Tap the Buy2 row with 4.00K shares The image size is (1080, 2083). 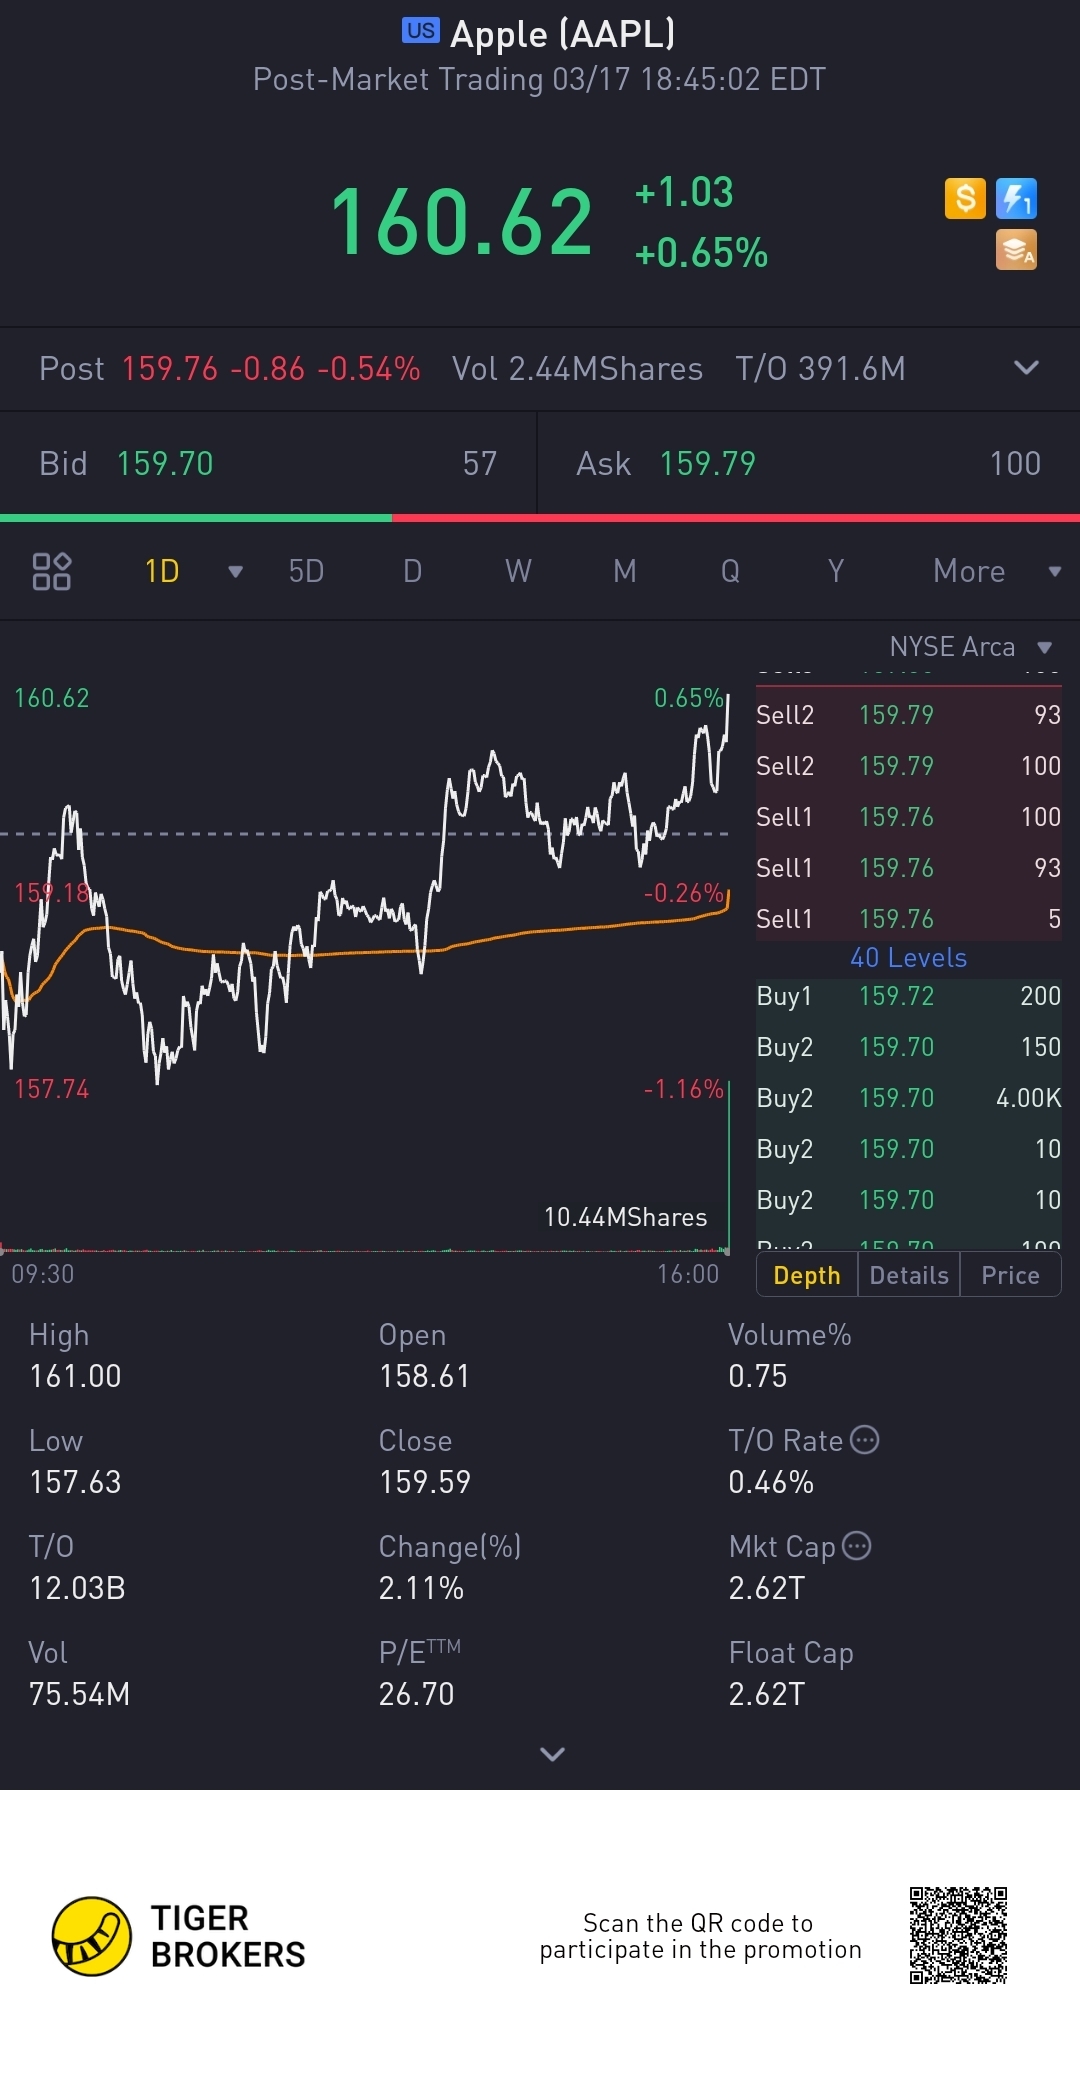pos(908,1098)
